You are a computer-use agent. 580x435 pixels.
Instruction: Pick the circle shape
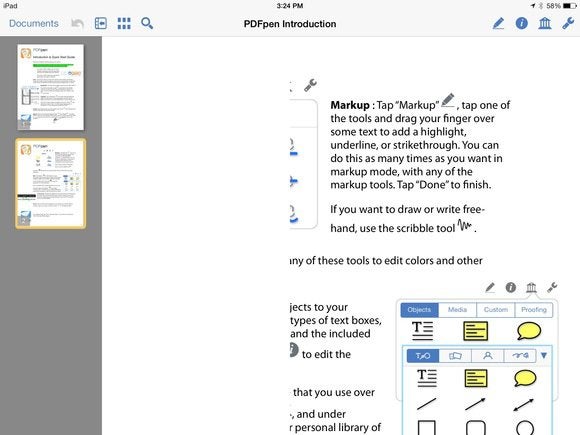525,428
